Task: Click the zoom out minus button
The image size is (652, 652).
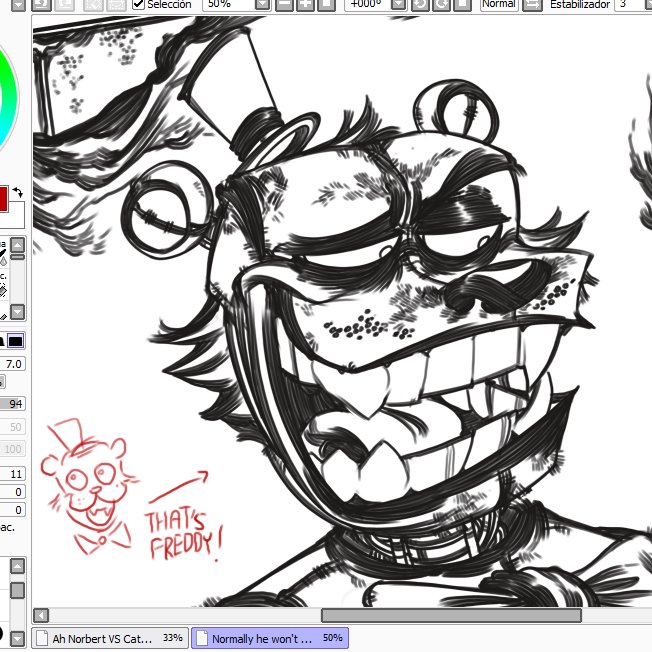Action: 284,5
